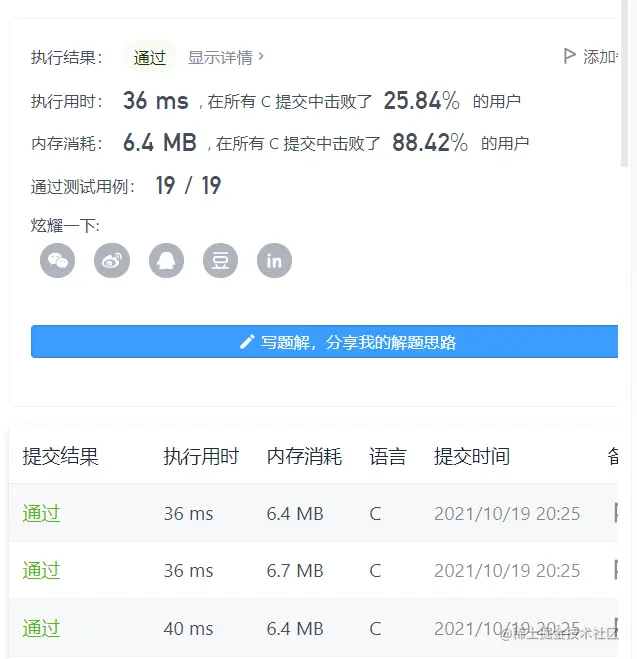Open the 通过 submission with 40 ms

click(x=41, y=629)
